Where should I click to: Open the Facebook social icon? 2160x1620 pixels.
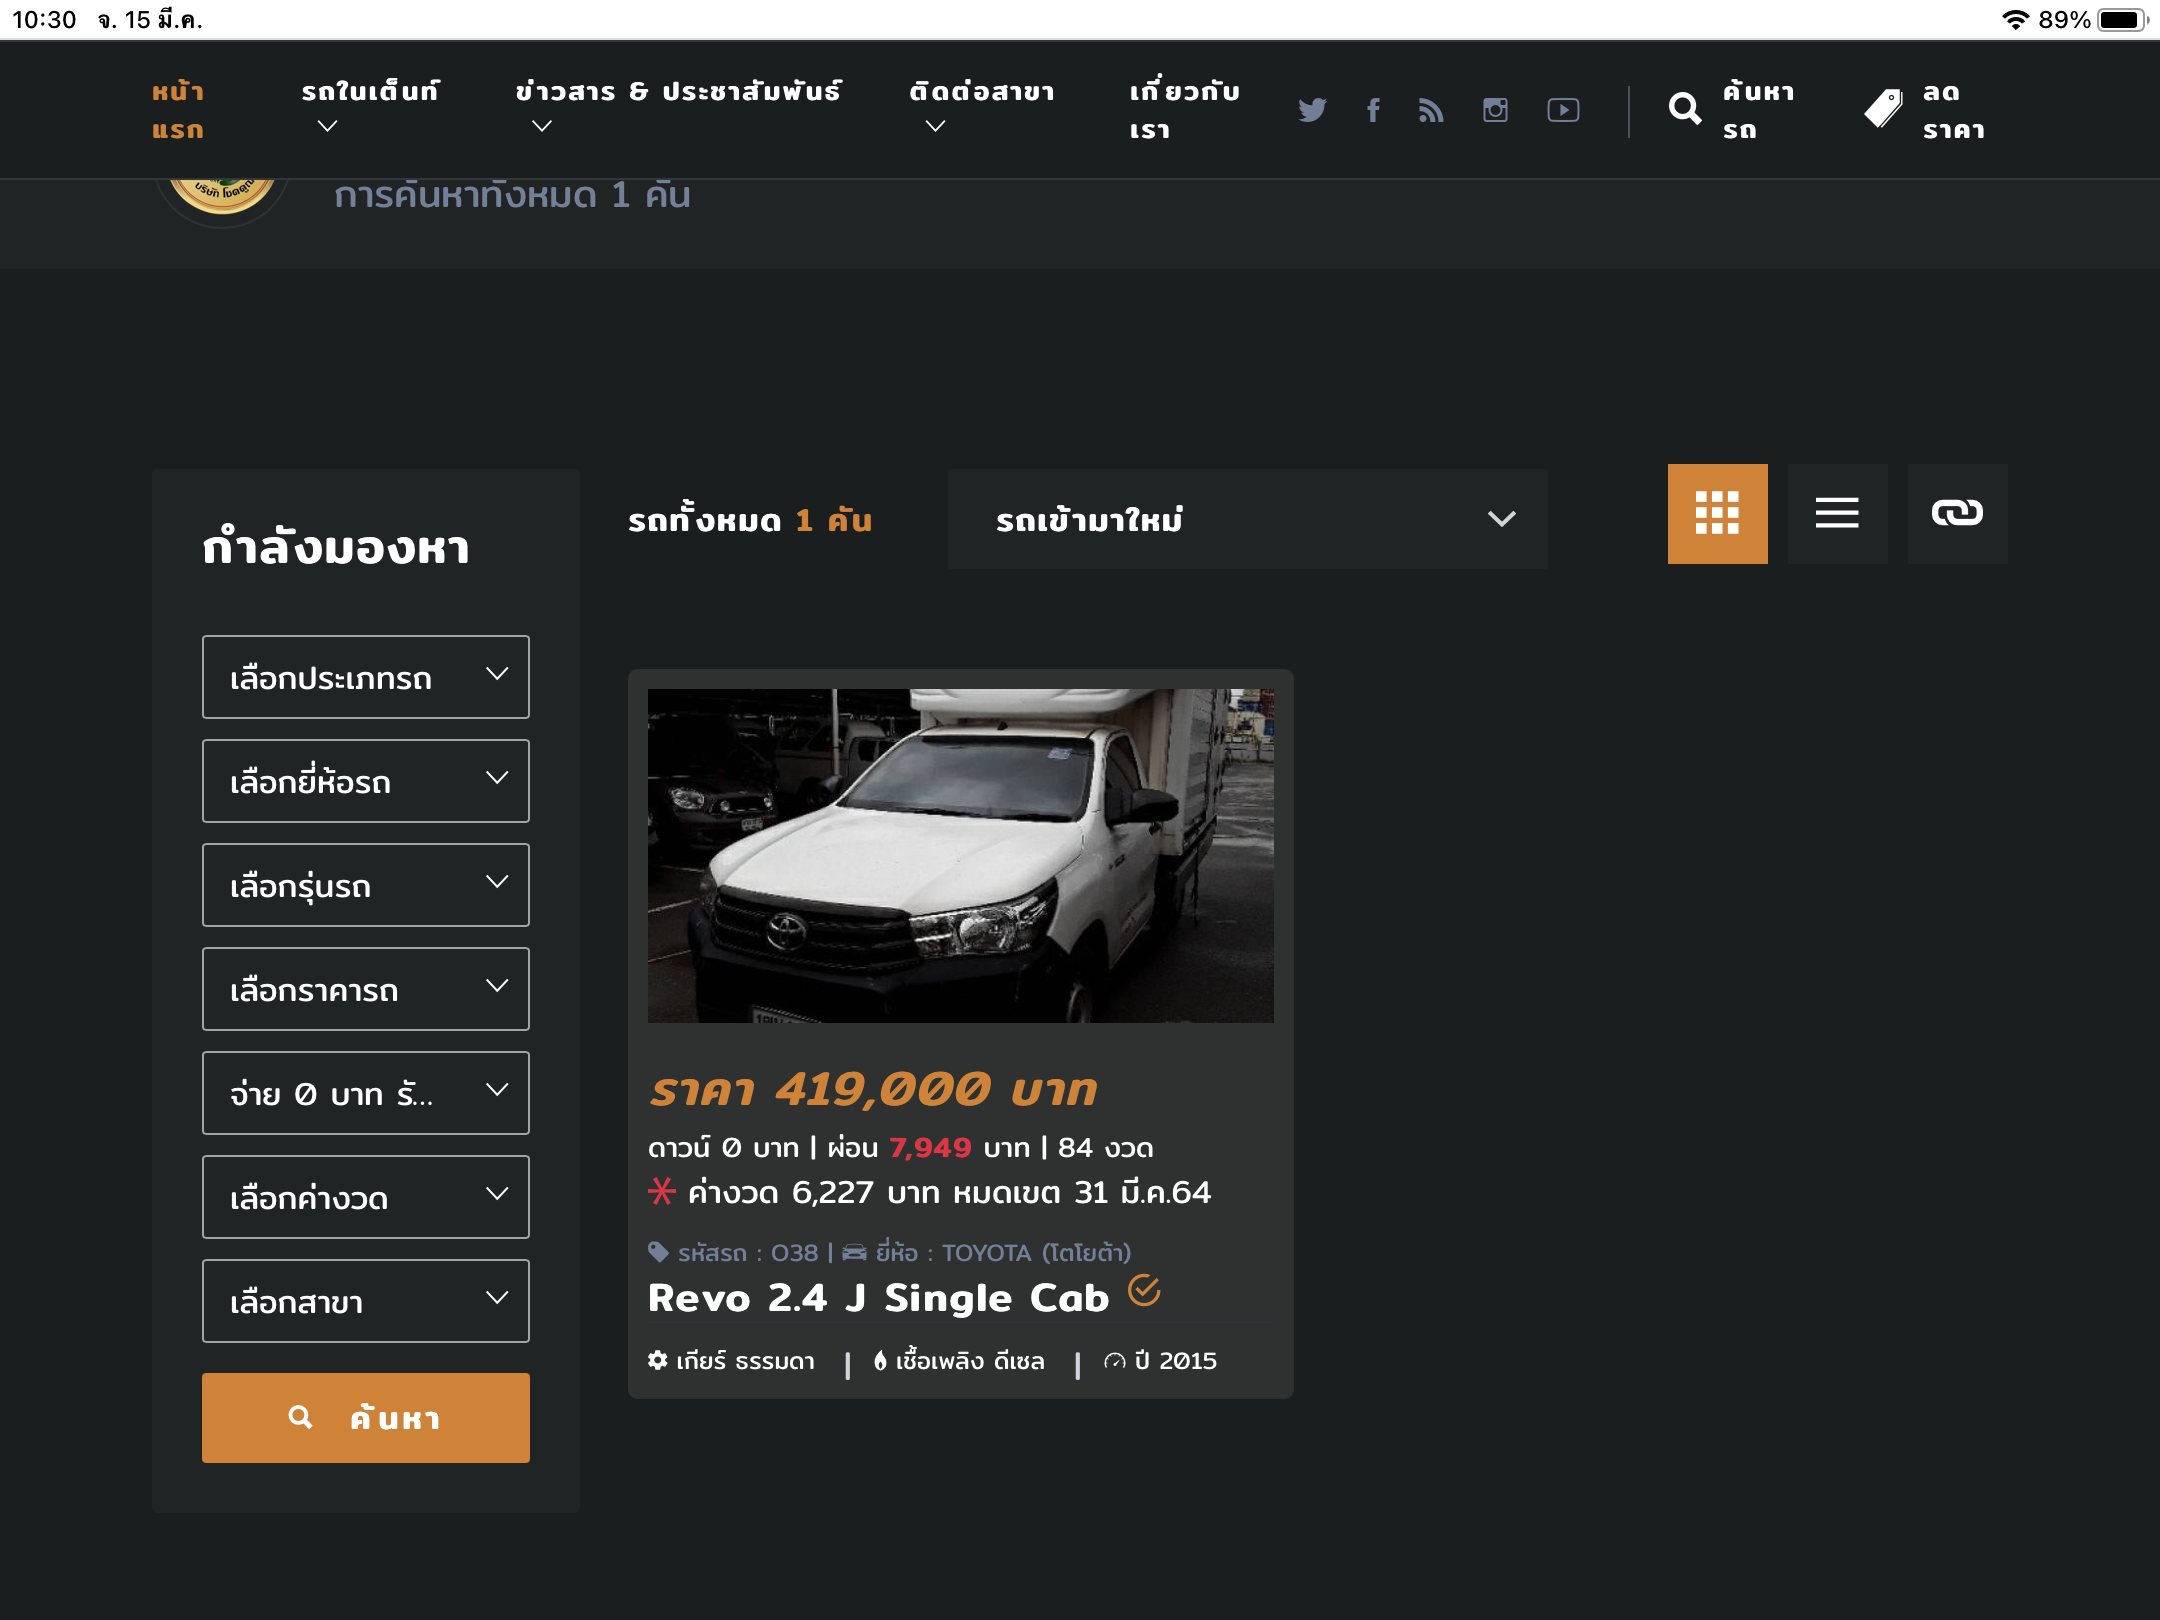(1373, 110)
